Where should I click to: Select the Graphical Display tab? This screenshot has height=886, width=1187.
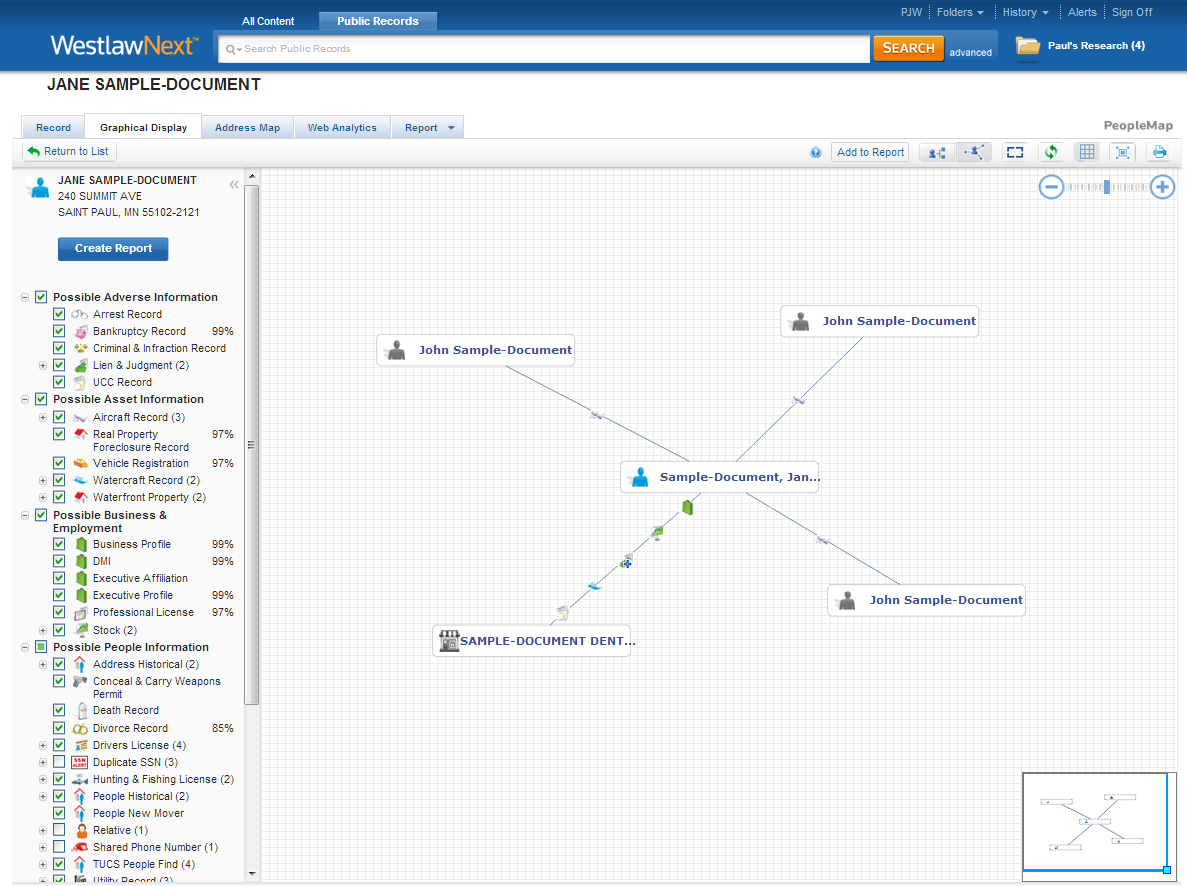[x=143, y=127]
